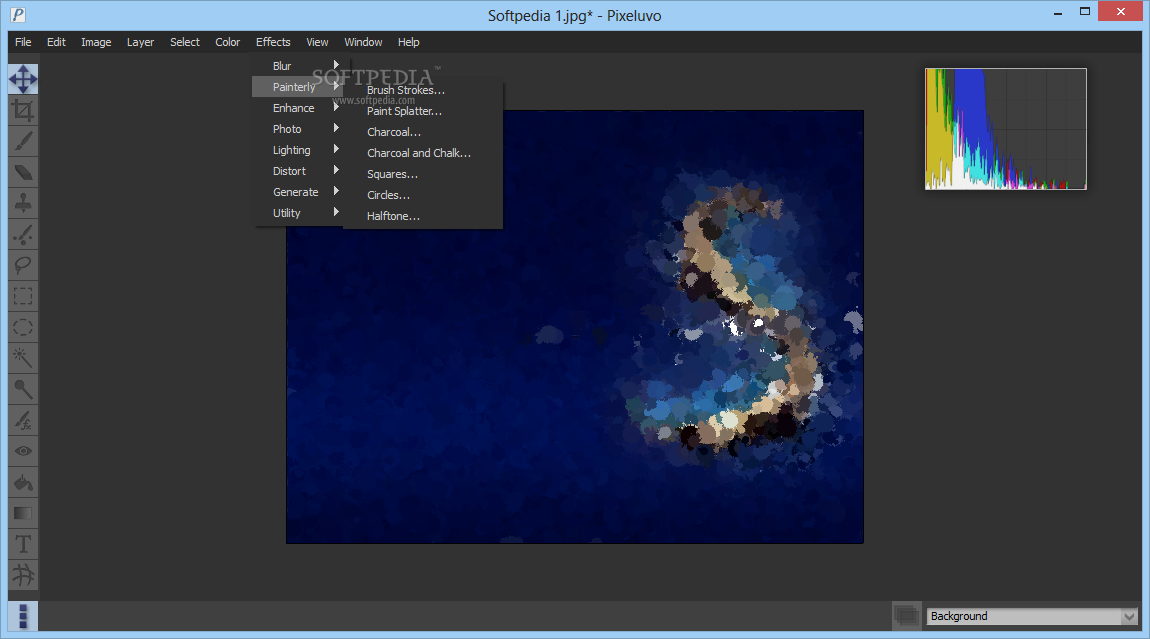
Task: Select the Crop tool
Action: coord(23,110)
